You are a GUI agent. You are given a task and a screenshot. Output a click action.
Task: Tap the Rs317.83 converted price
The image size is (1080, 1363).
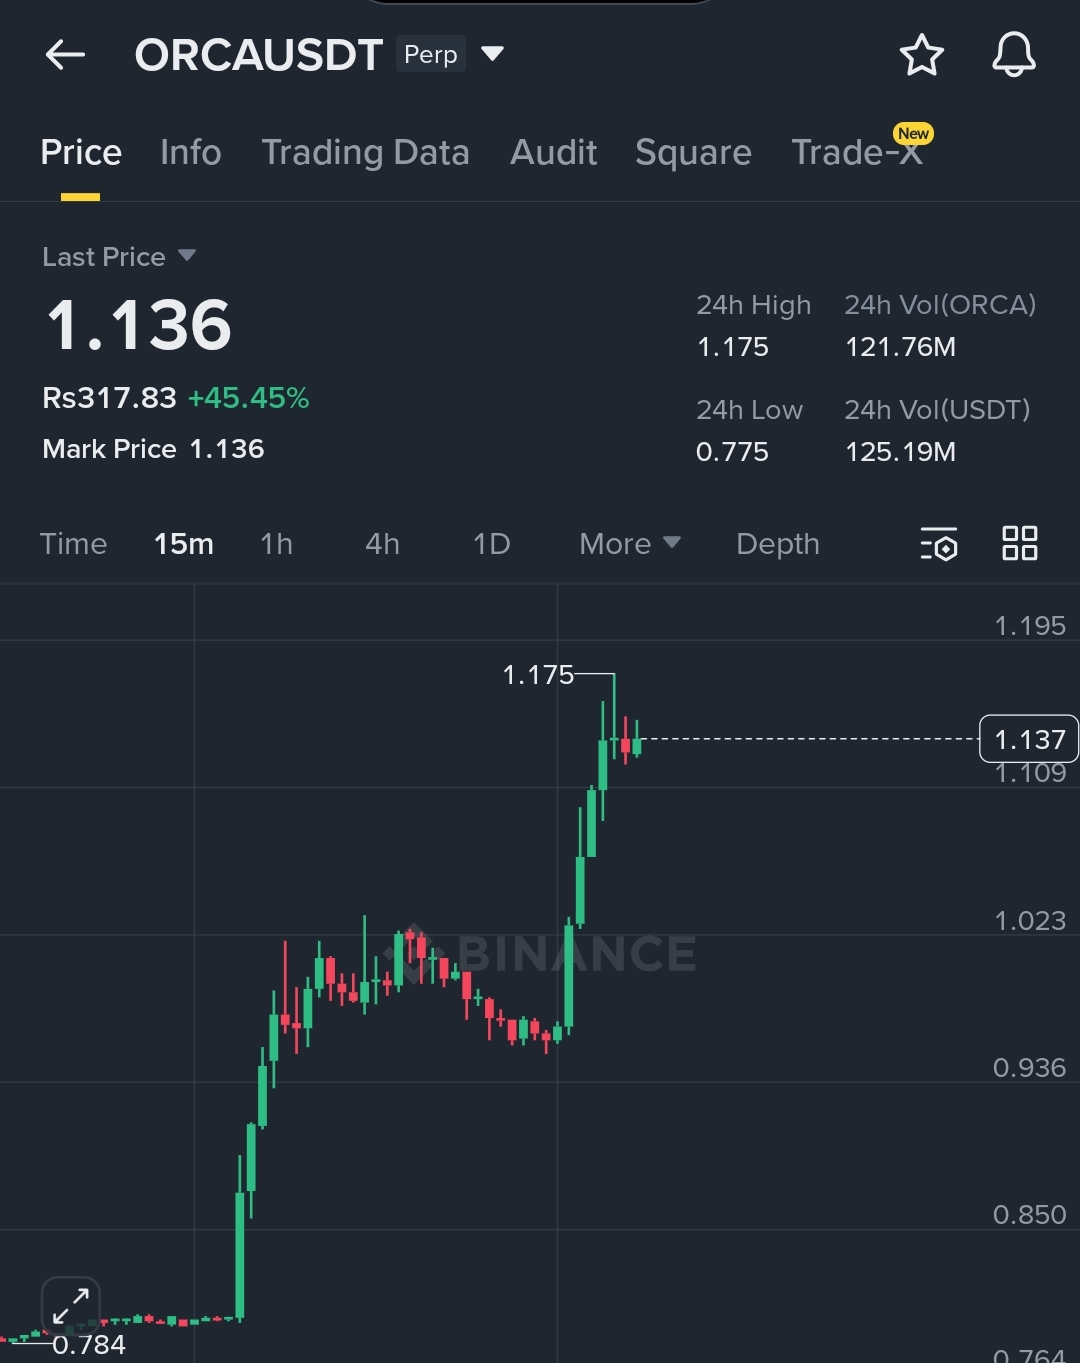(109, 398)
